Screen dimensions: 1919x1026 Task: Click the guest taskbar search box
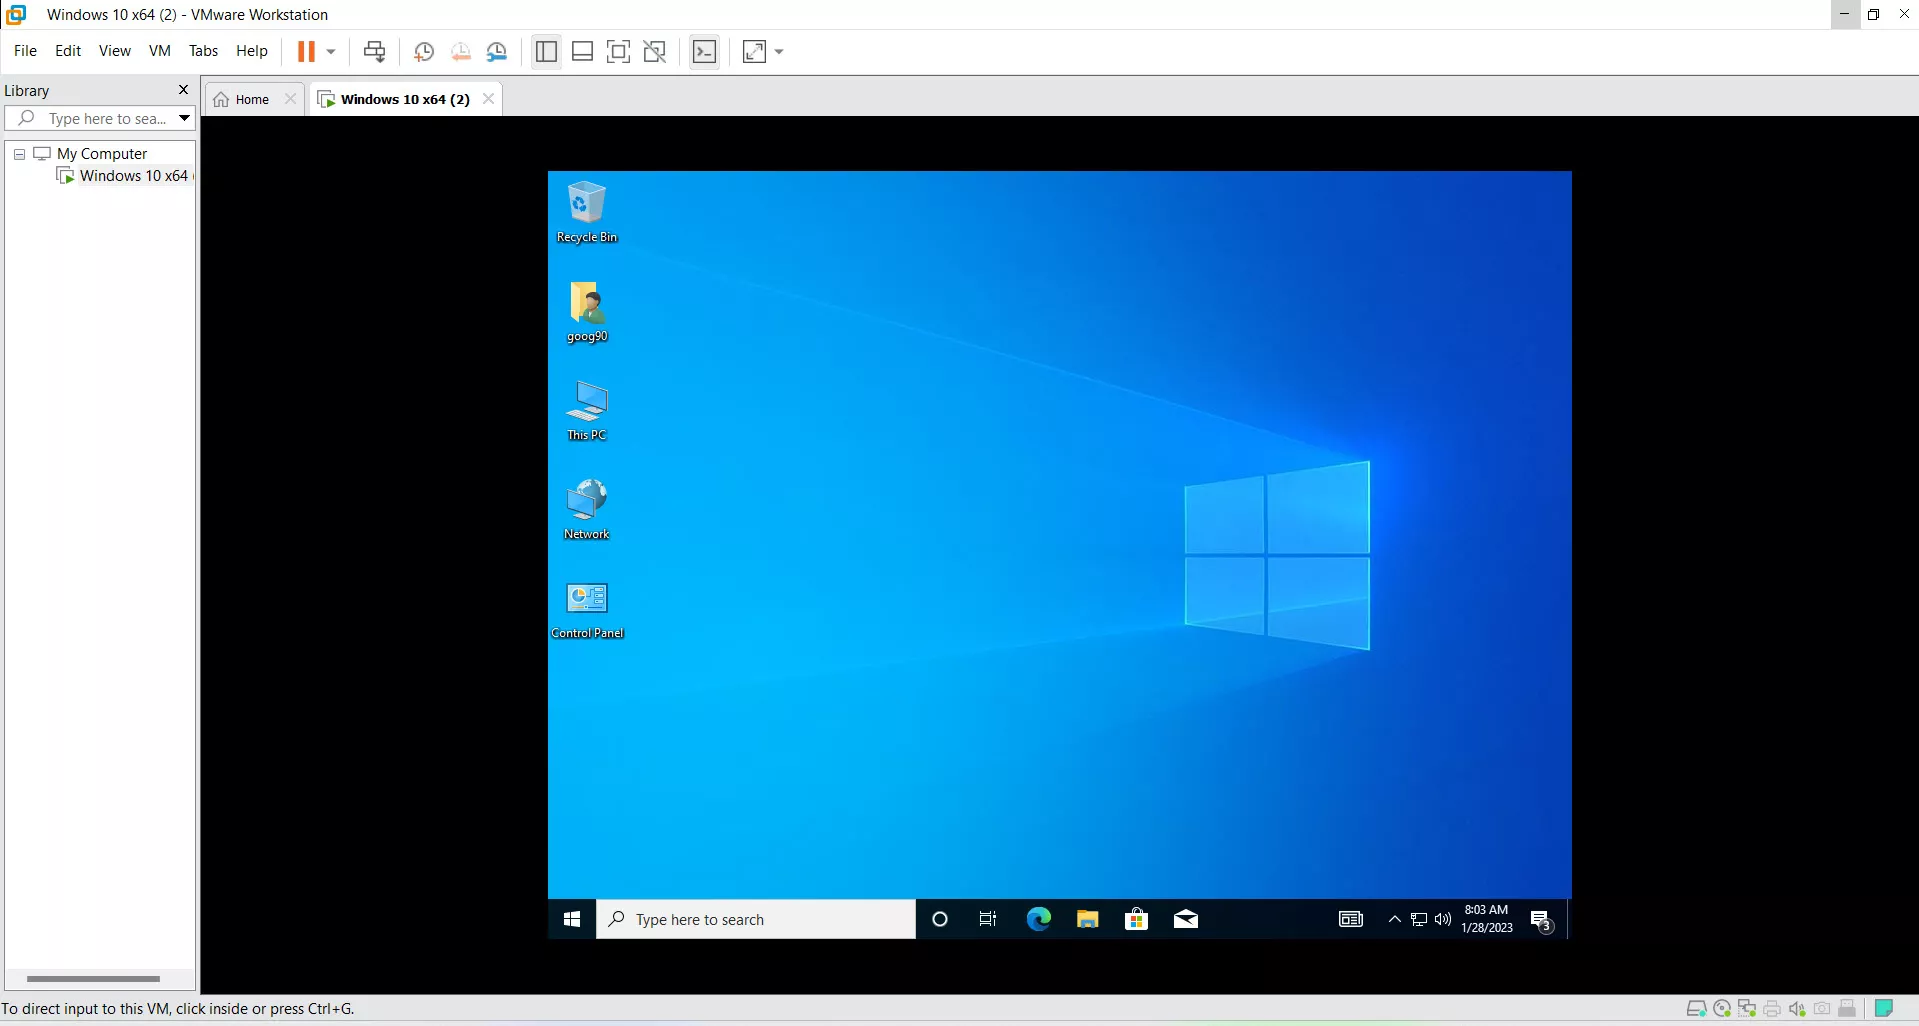point(756,919)
